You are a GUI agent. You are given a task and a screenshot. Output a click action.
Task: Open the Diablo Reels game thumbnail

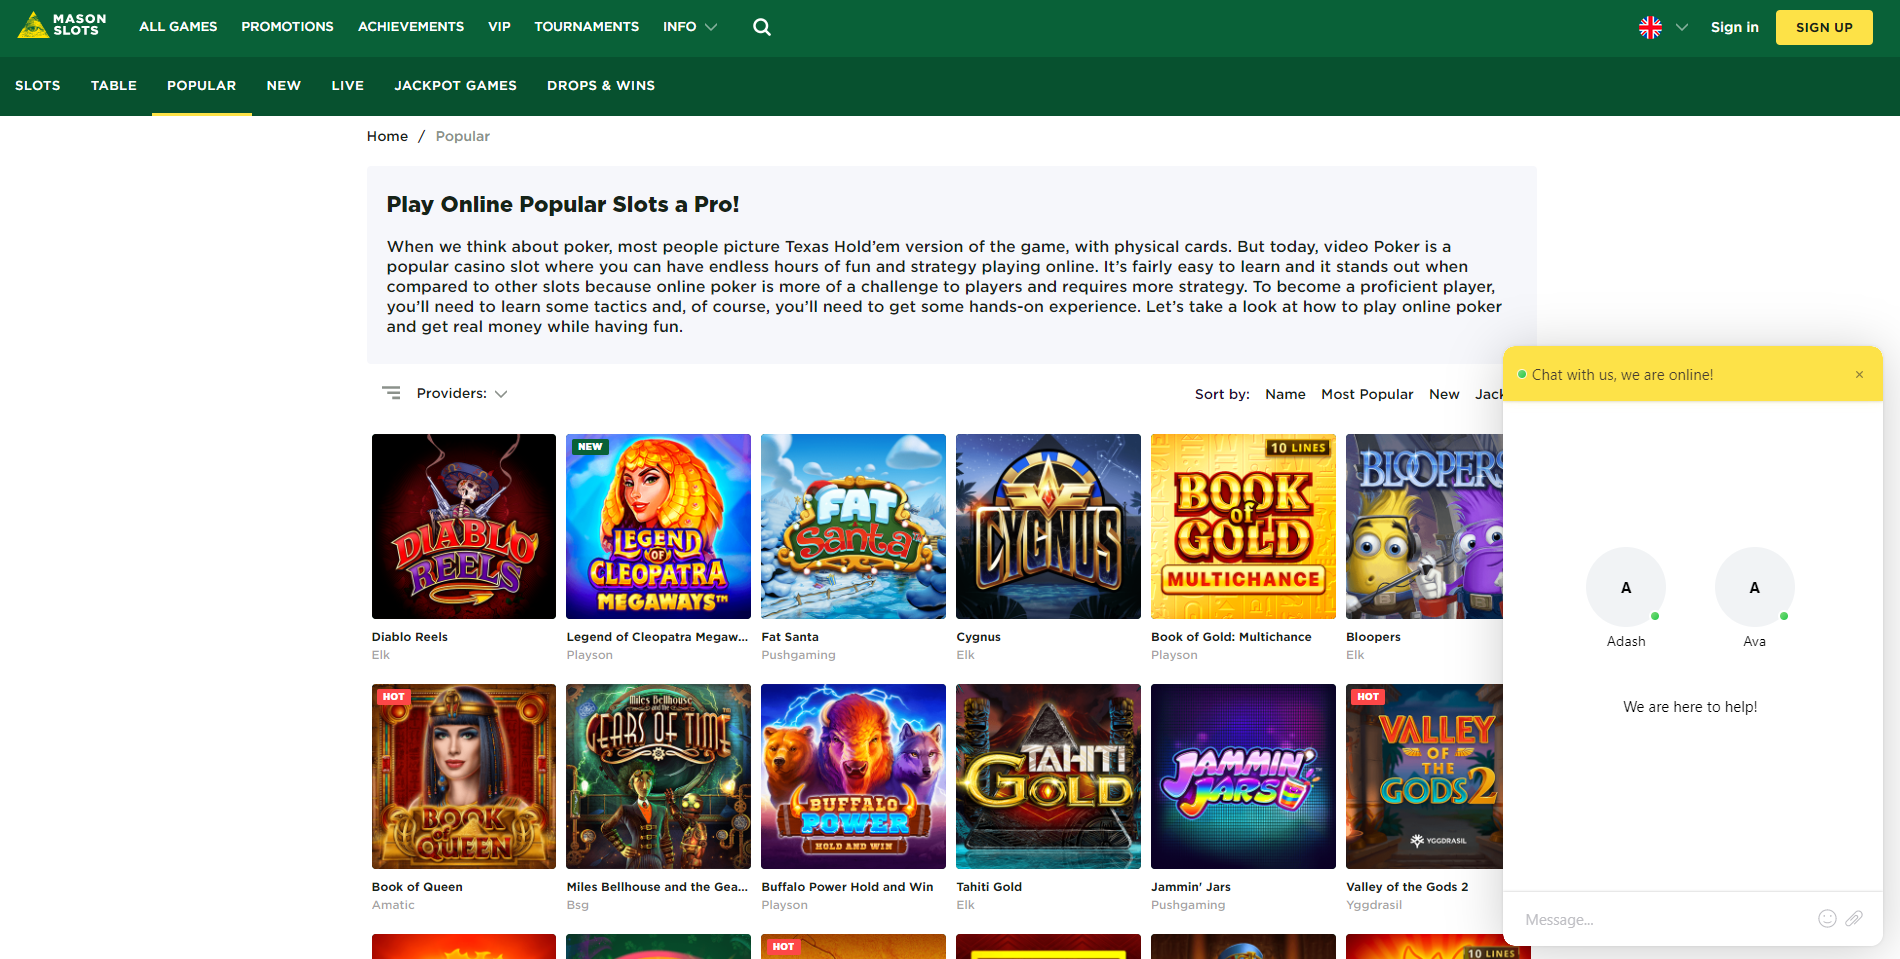(x=464, y=526)
